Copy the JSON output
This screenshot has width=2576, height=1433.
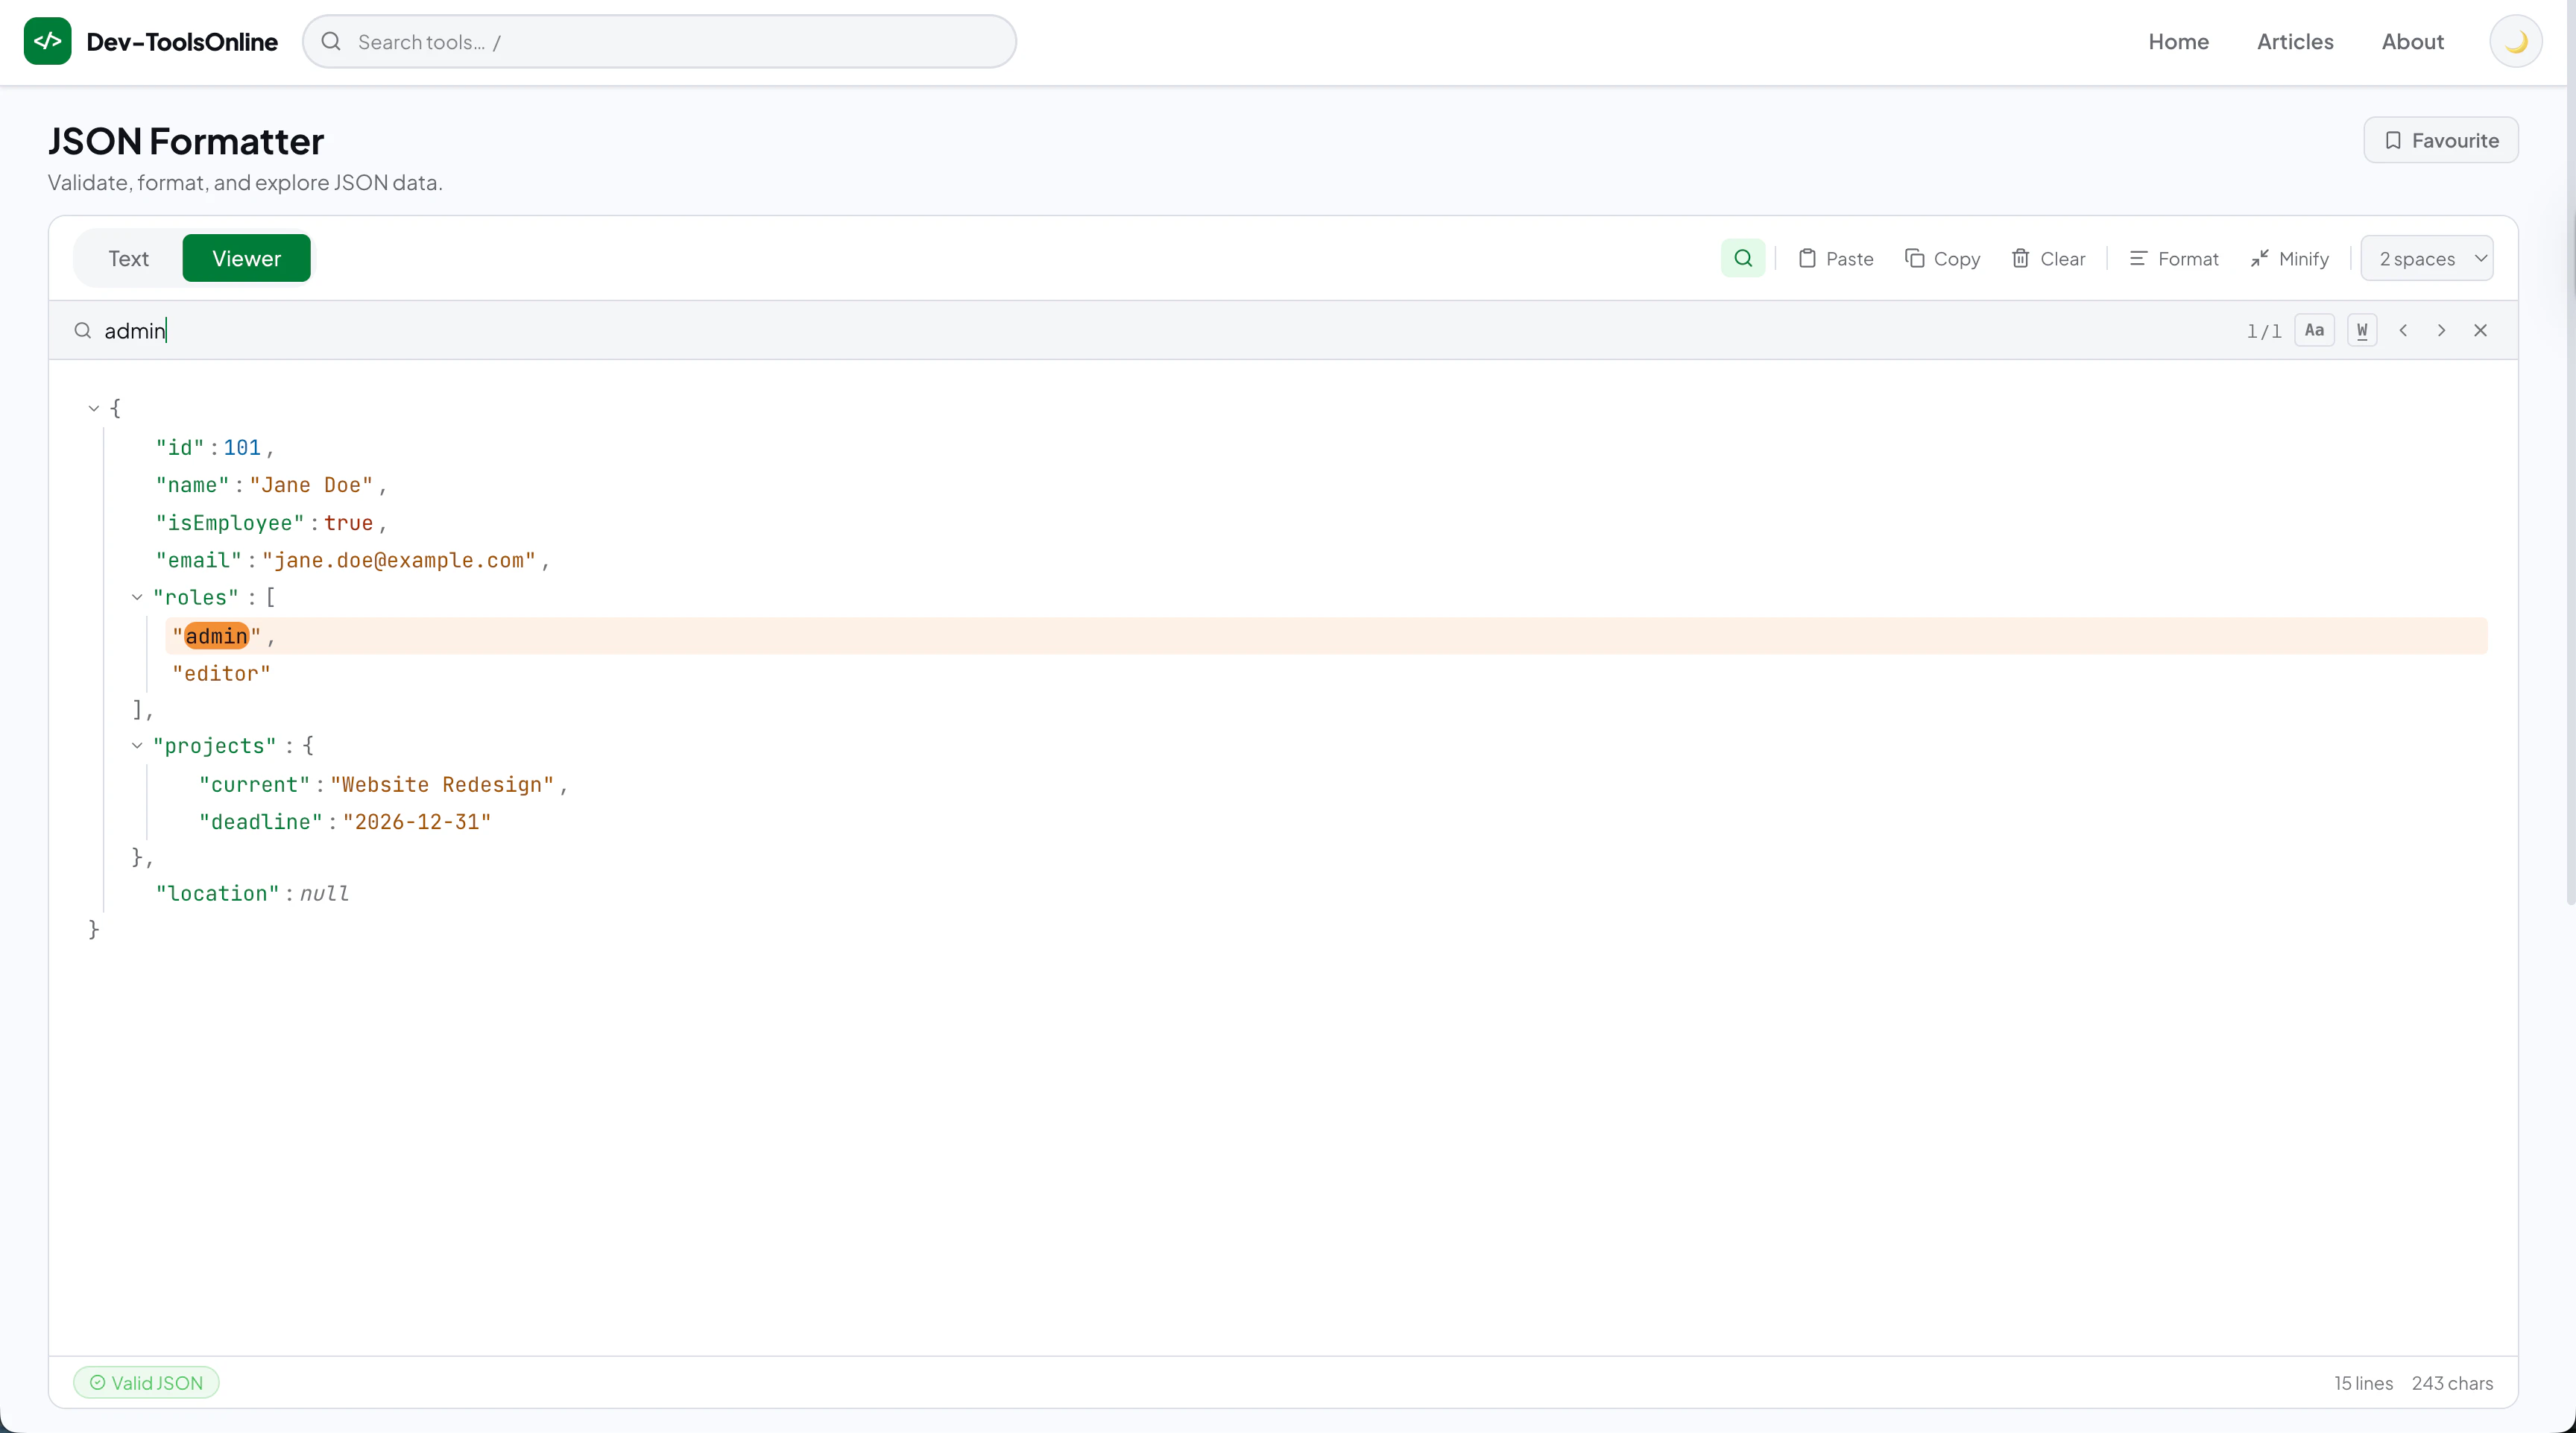pos(1943,258)
